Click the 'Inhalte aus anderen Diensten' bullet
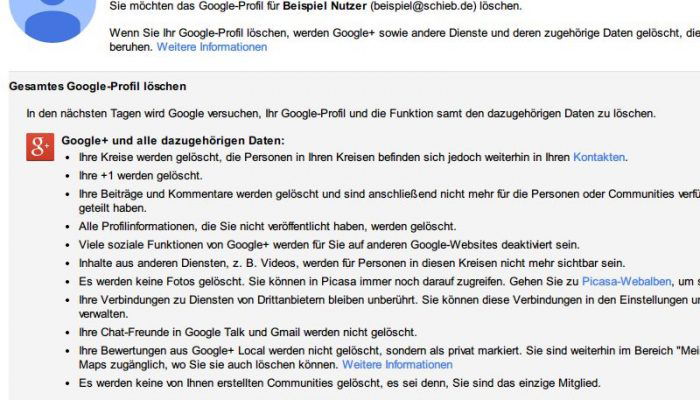700x400 pixels. click(352, 263)
